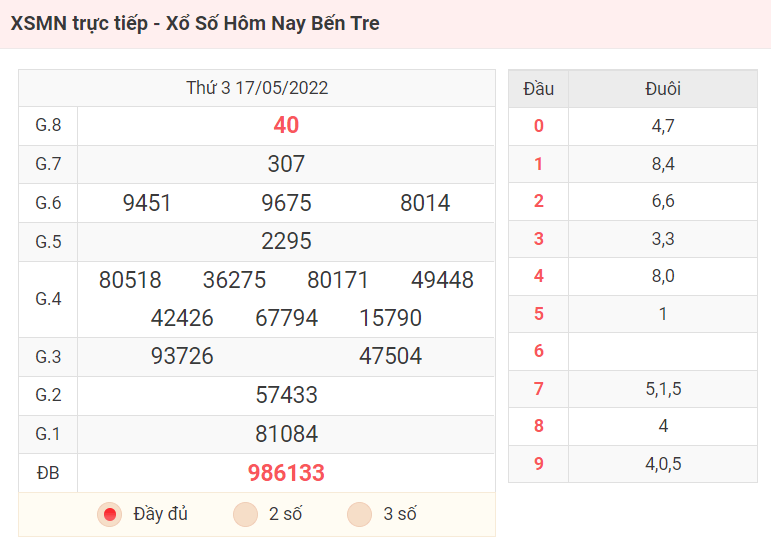Viewport: 771px width, 550px height.
Task: Click the G.5 result 2295
Action: click(x=286, y=241)
